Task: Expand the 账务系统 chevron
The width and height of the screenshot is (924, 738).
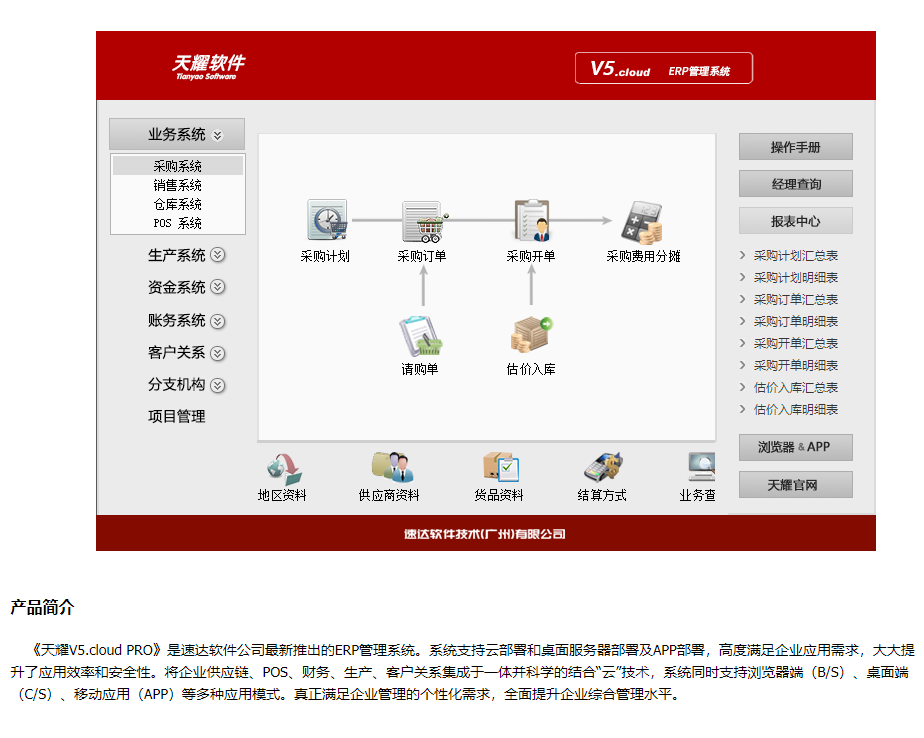Action: (x=218, y=321)
